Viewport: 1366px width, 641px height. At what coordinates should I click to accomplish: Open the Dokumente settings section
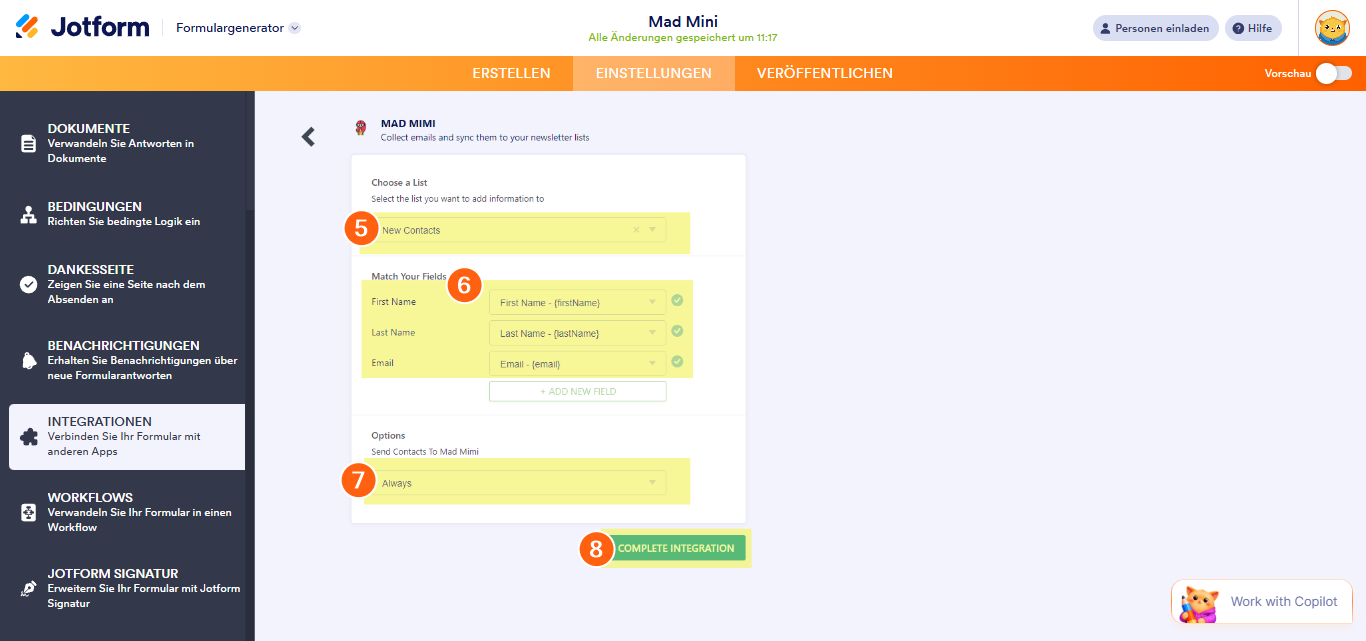click(x=90, y=135)
